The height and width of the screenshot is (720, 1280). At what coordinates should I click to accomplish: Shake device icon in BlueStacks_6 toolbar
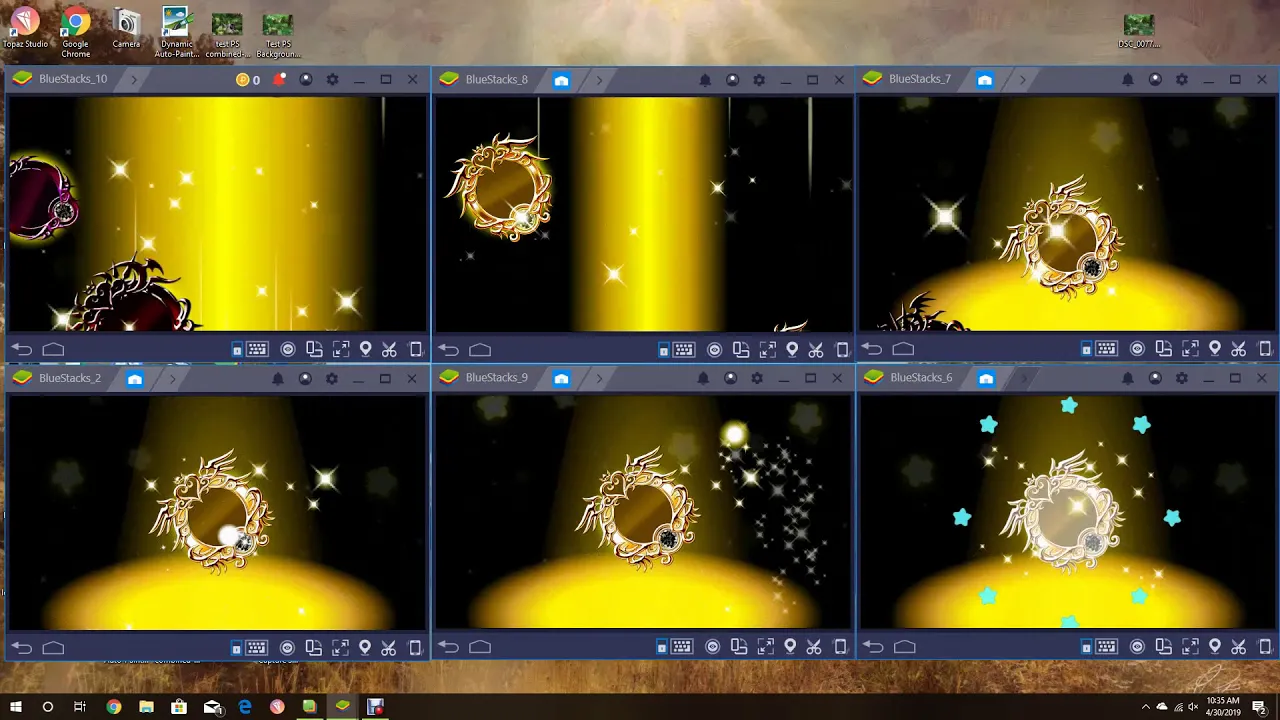coord(1265,647)
